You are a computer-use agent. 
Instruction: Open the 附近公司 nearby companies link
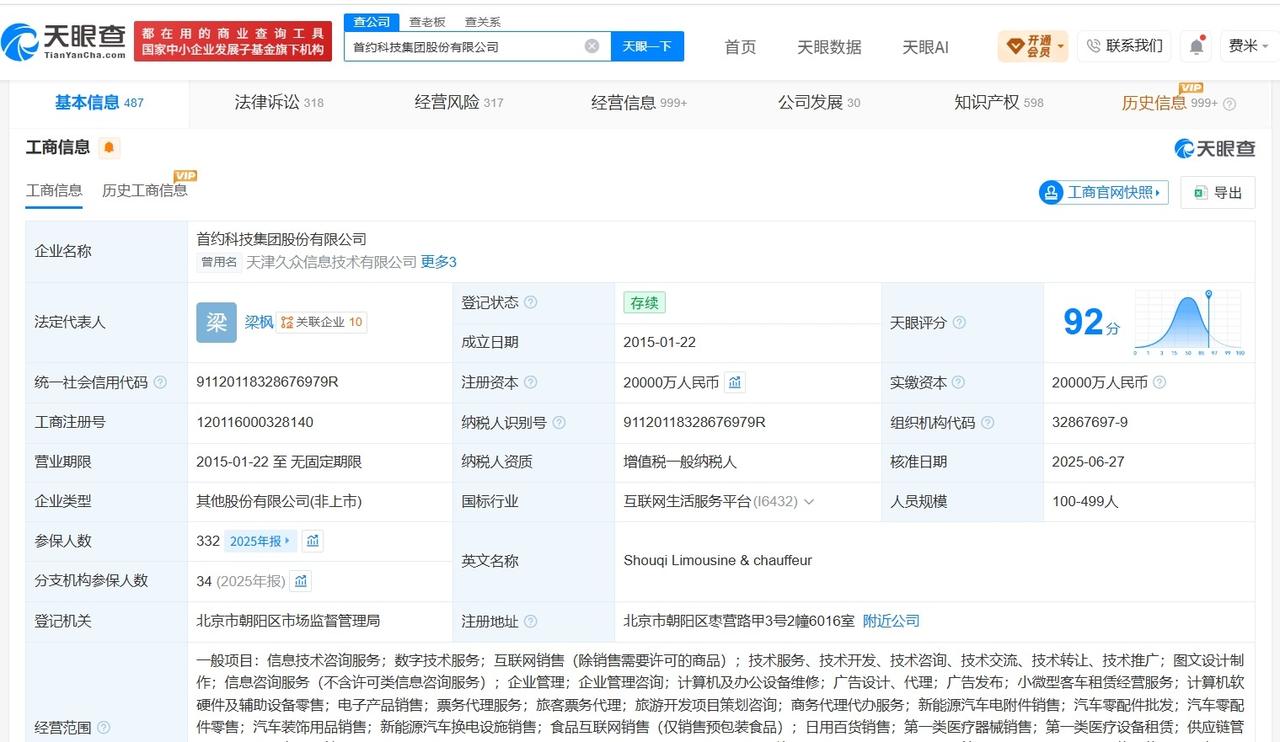click(891, 621)
